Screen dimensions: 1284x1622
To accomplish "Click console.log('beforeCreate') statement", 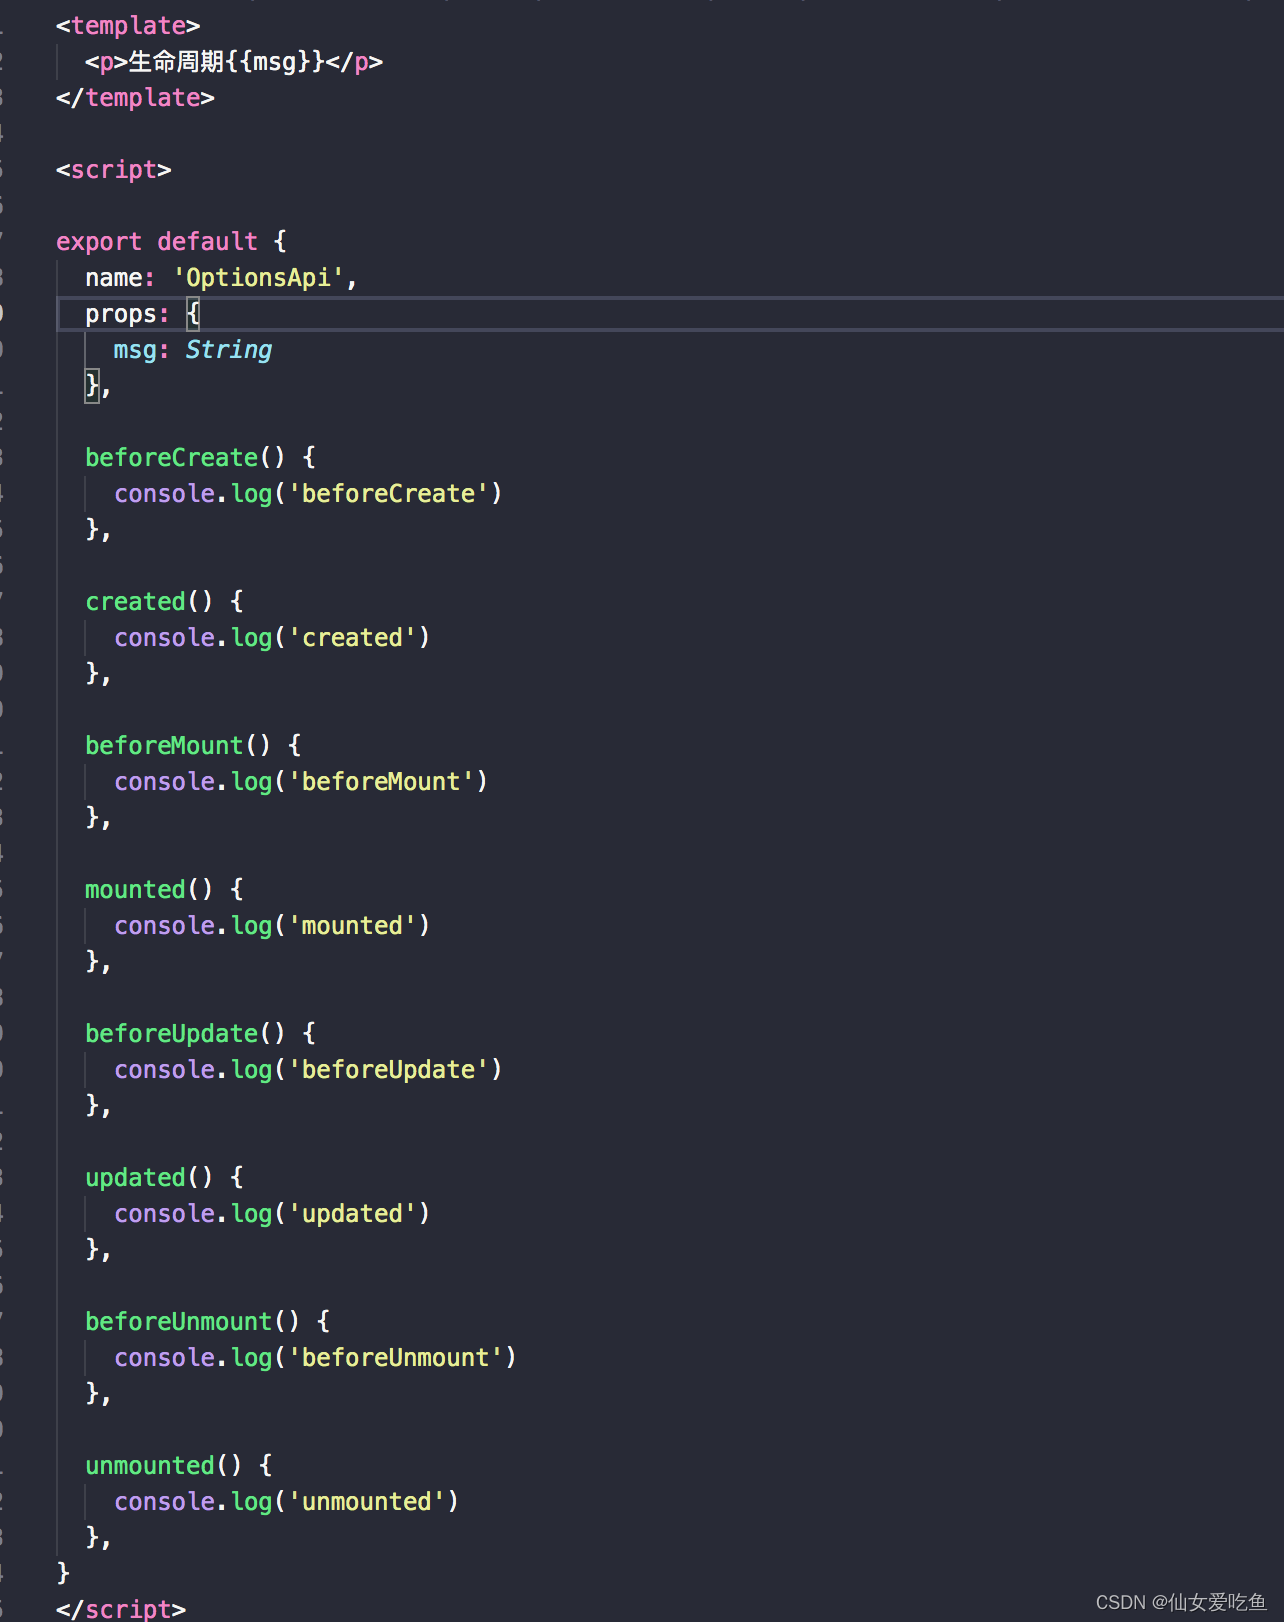I will [x=308, y=493].
